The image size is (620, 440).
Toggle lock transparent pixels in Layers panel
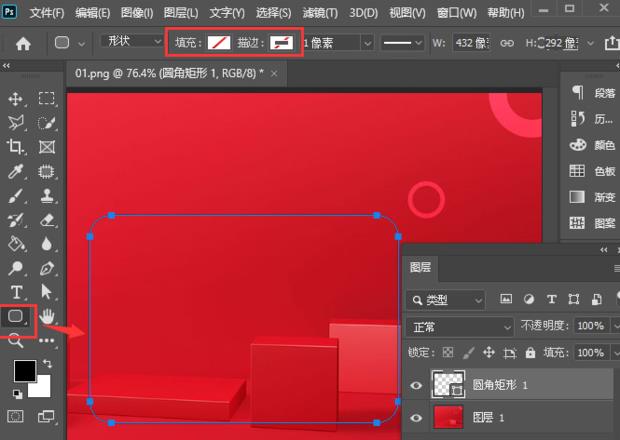[447, 353]
